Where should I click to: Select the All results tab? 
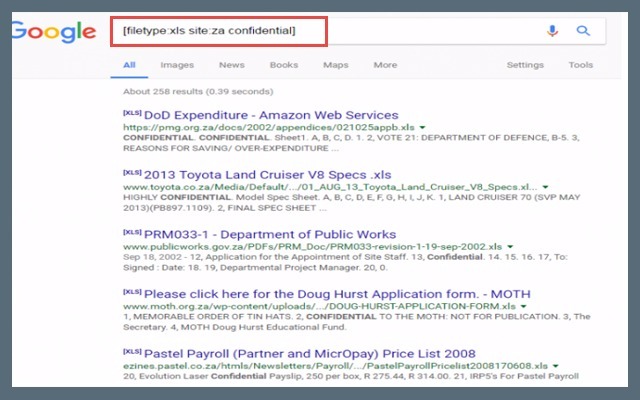(x=129, y=65)
